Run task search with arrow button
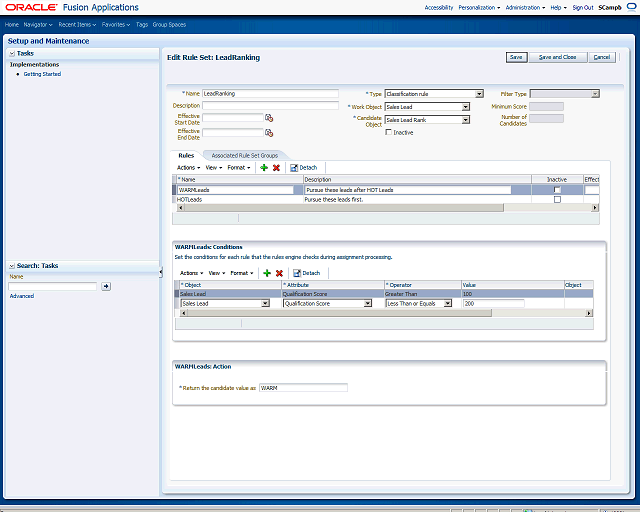The width and height of the screenshot is (640, 512). coord(106,286)
